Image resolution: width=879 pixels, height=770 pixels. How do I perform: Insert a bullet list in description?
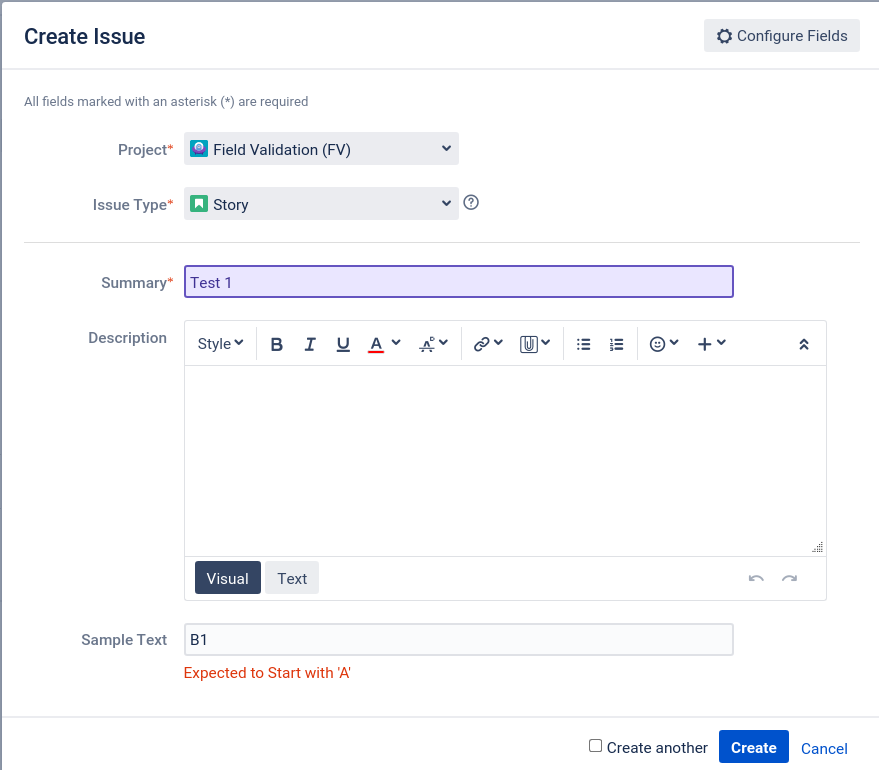(584, 344)
